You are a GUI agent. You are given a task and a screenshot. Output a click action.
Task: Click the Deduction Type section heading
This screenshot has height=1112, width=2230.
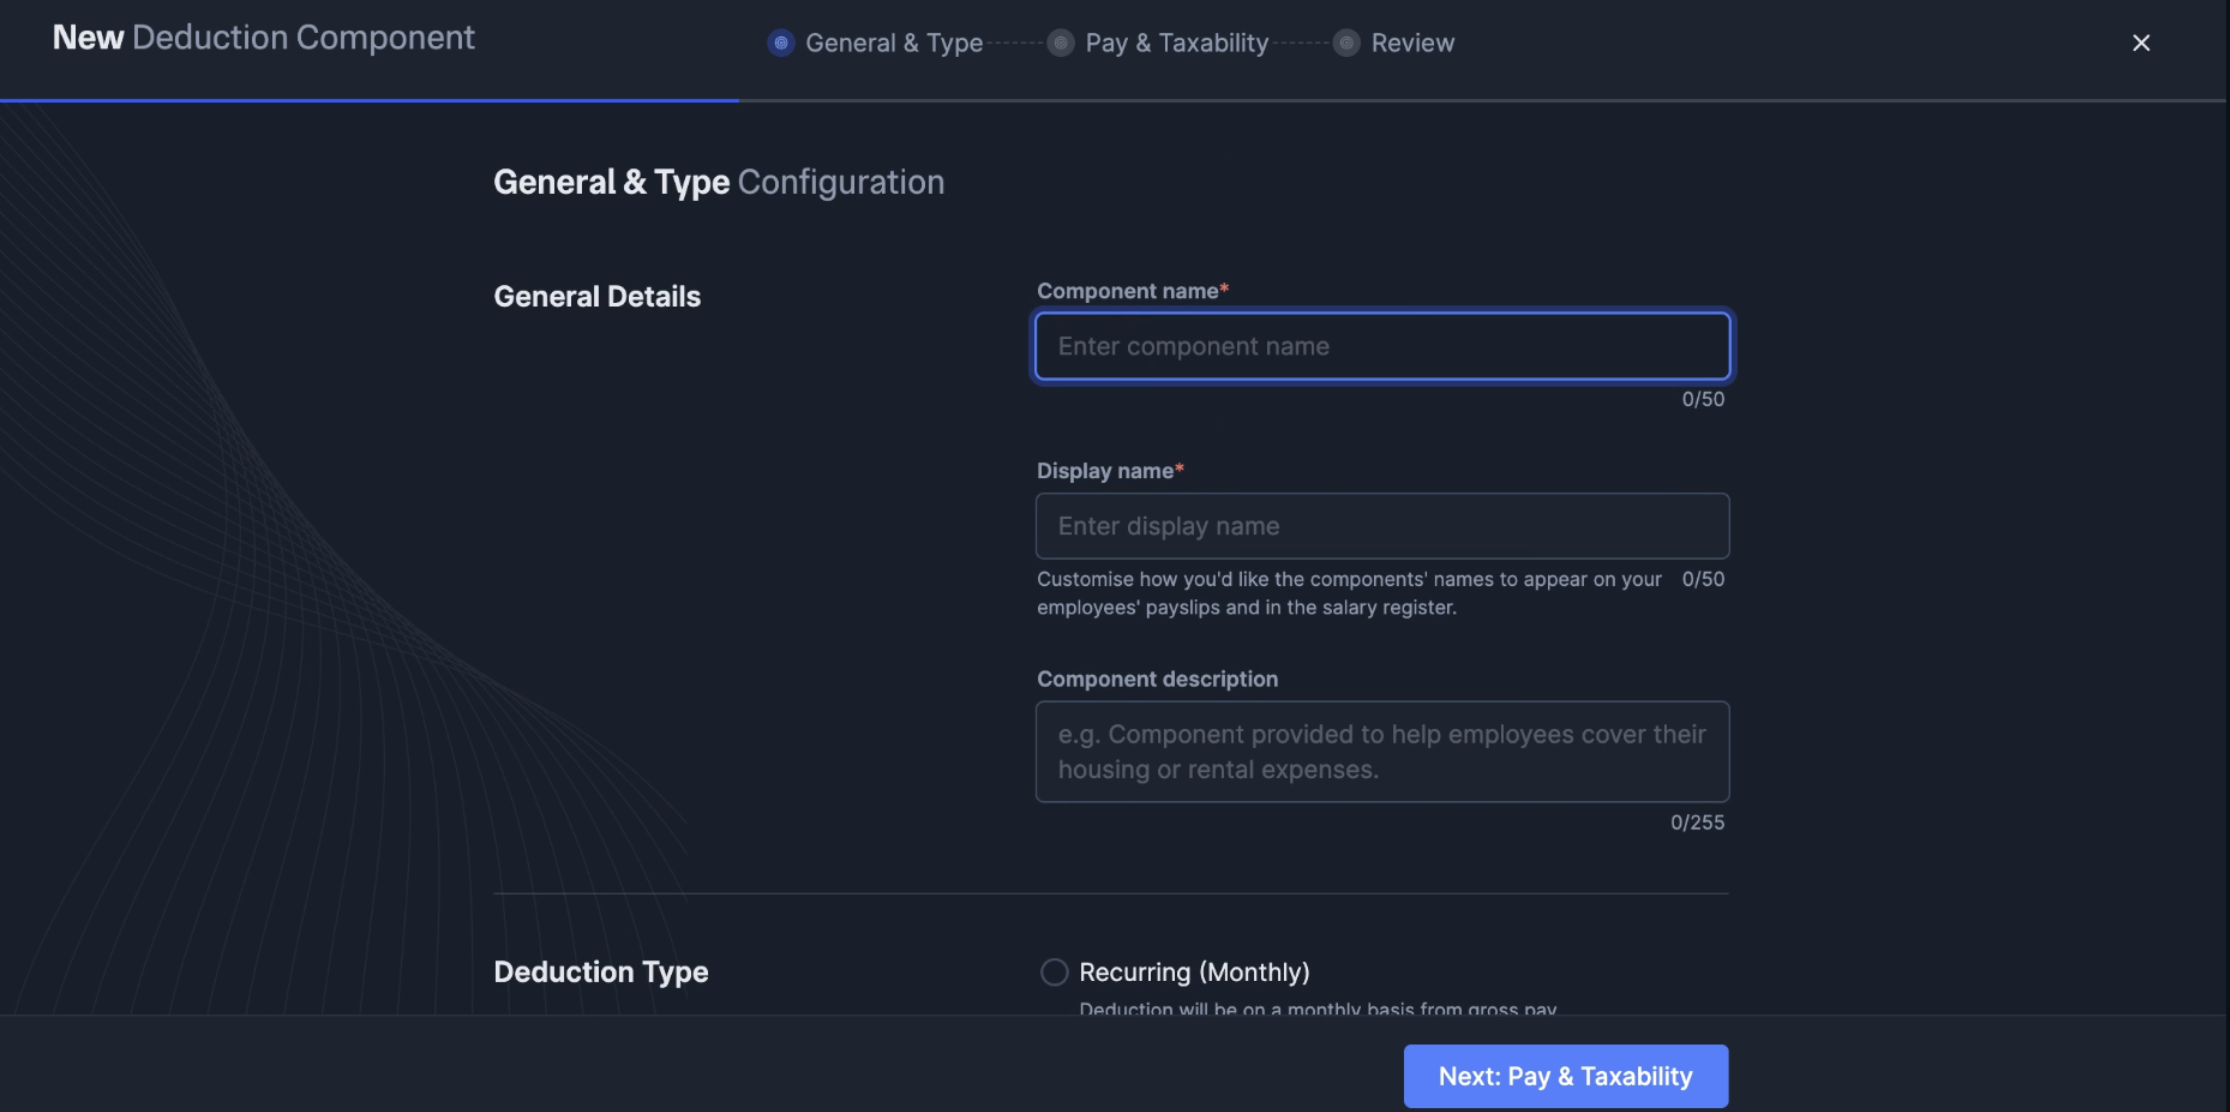[601, 972]
